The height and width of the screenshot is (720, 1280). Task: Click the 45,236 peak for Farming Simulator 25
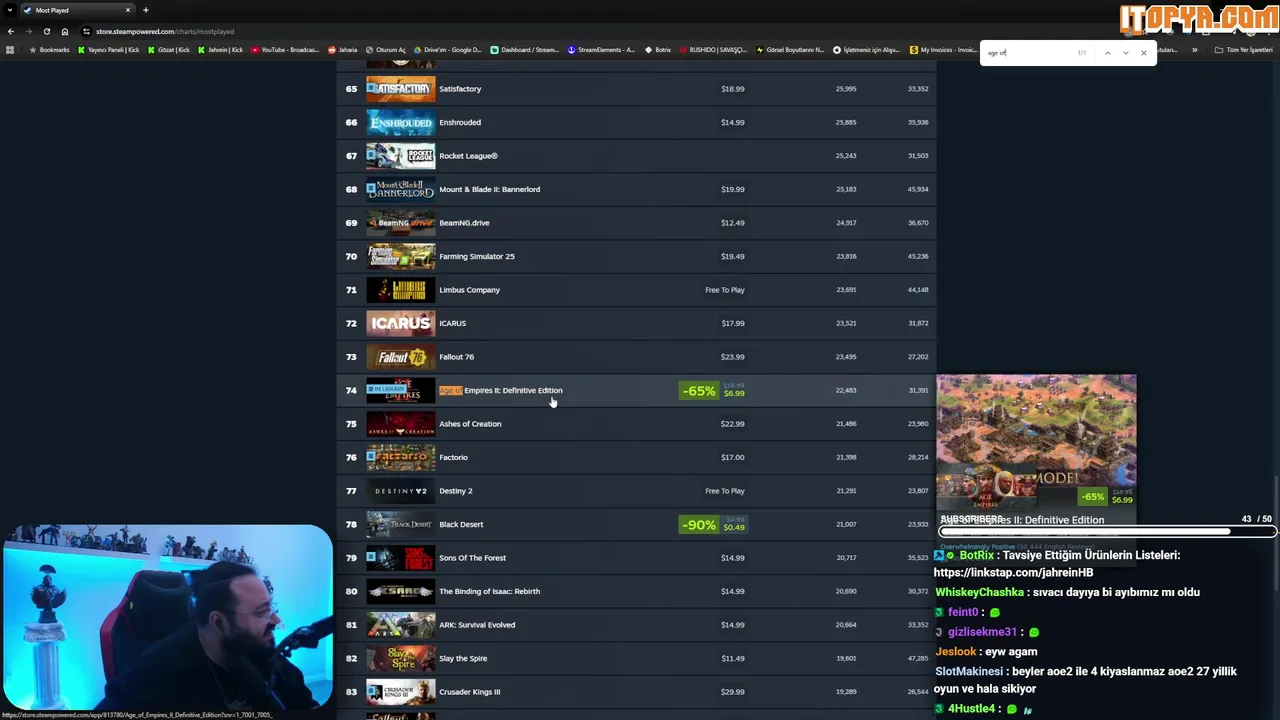tap(918, 256)
